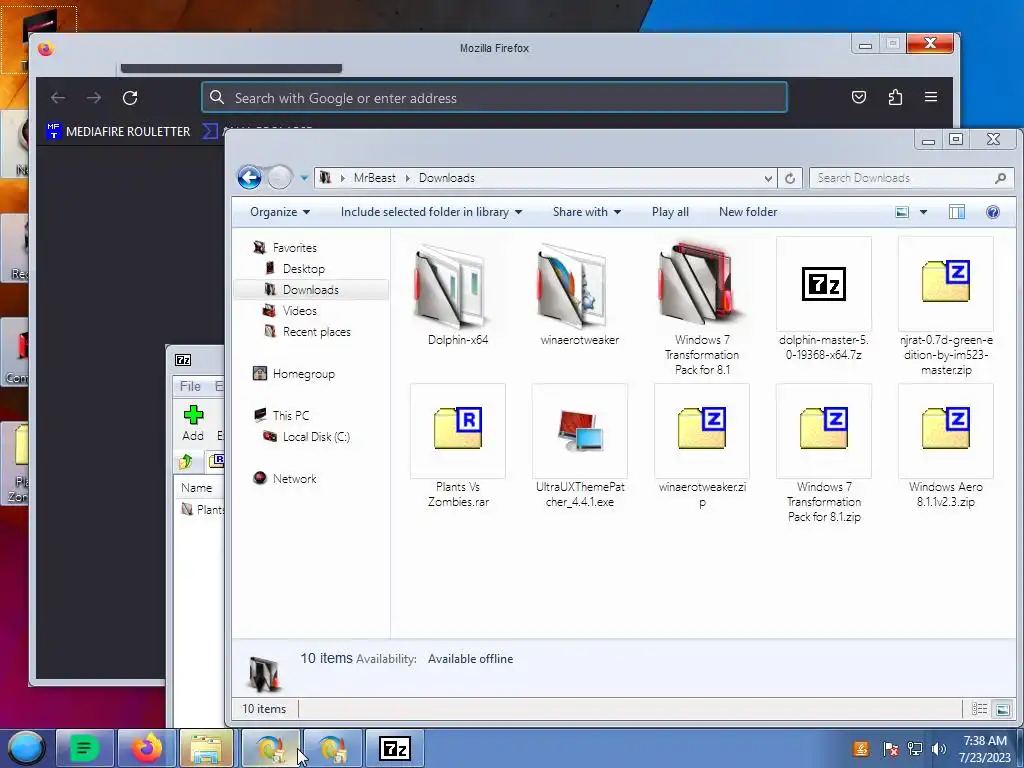Click the Forward arrow in Explorer window
Image resolution: width=1024 pixels, height=768 pixels.
(x=280, y=178)
